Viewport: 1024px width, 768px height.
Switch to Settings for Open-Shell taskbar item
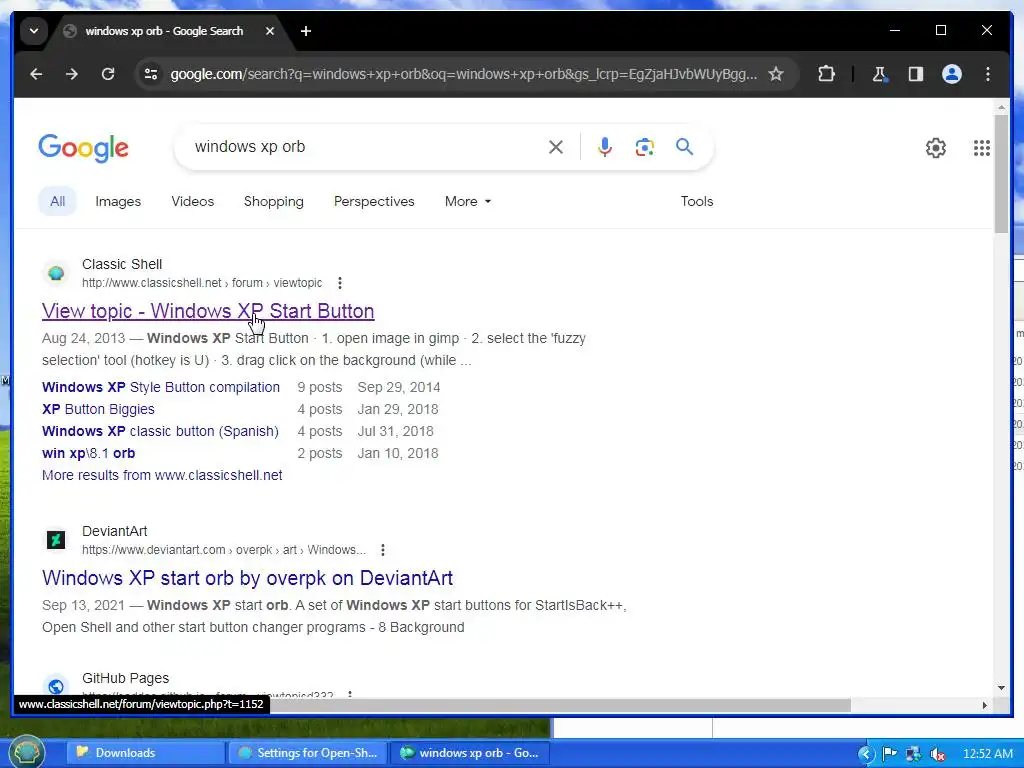tap(307, 753)
